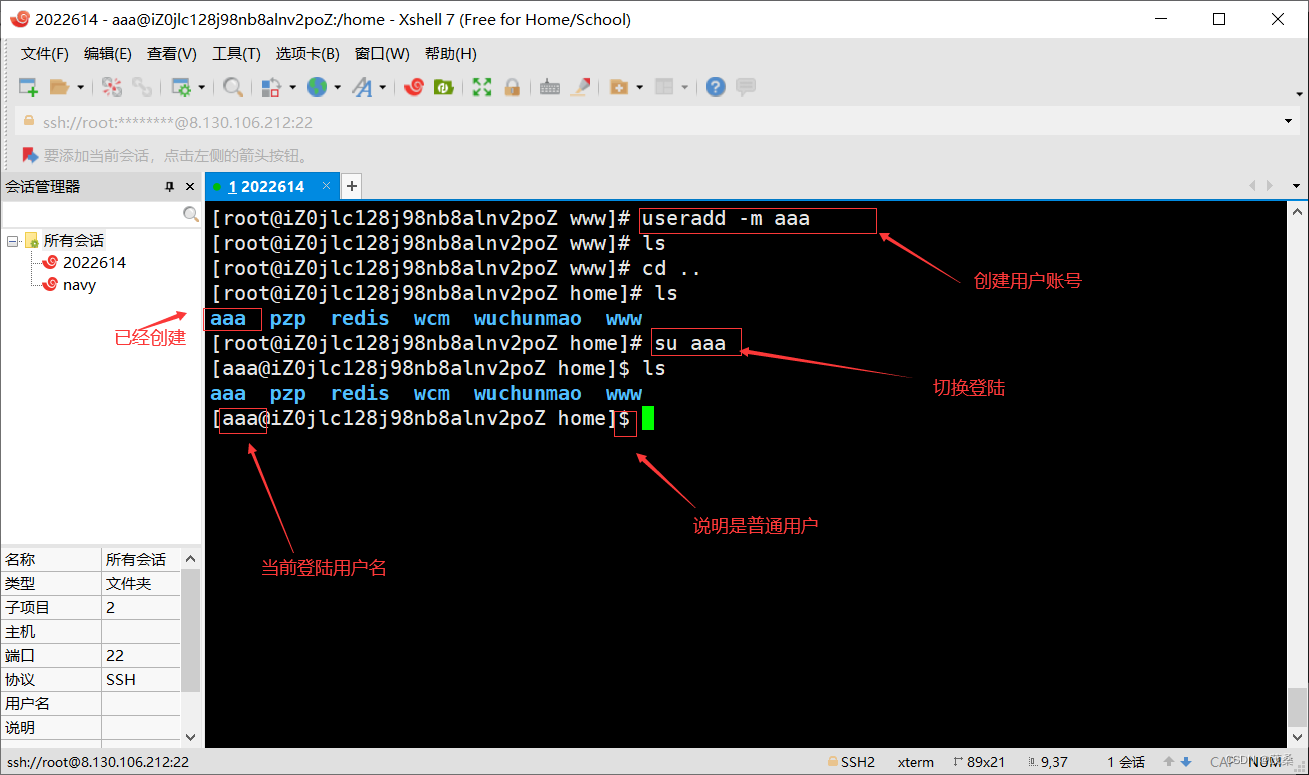Select session navy in tree
The height and width of the screenshot is (775, 1309).
click(79, 285)
